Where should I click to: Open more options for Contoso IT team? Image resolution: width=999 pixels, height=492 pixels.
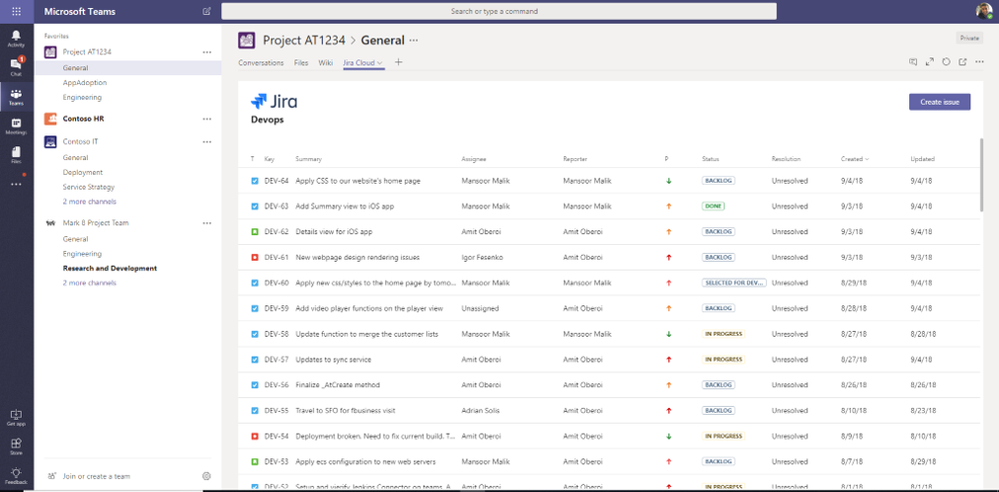(206, 141)
